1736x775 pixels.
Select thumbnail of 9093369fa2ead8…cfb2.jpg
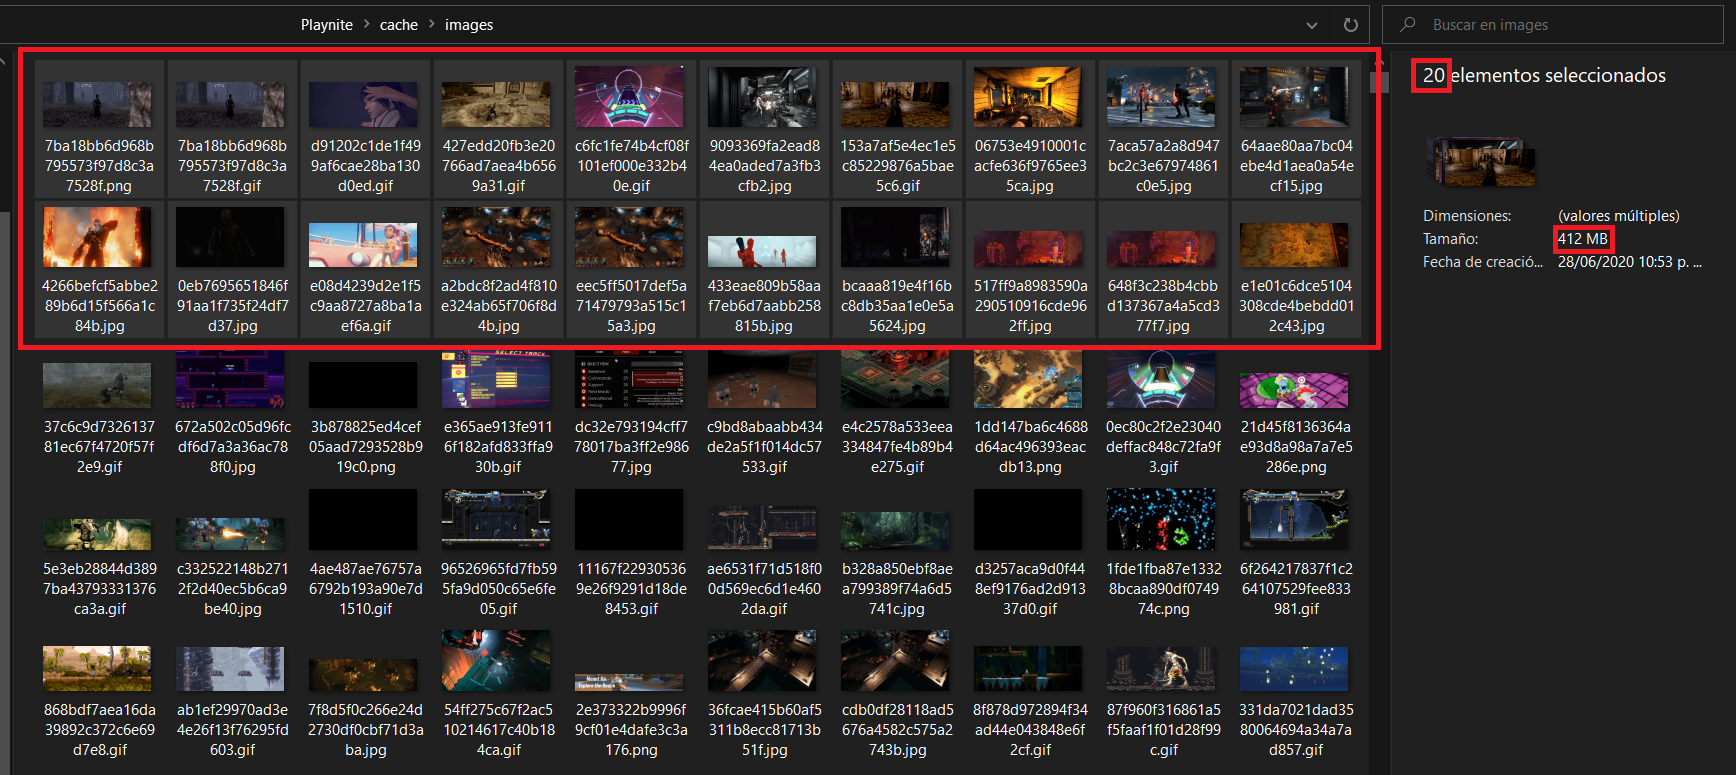click(x=763, y=97)
